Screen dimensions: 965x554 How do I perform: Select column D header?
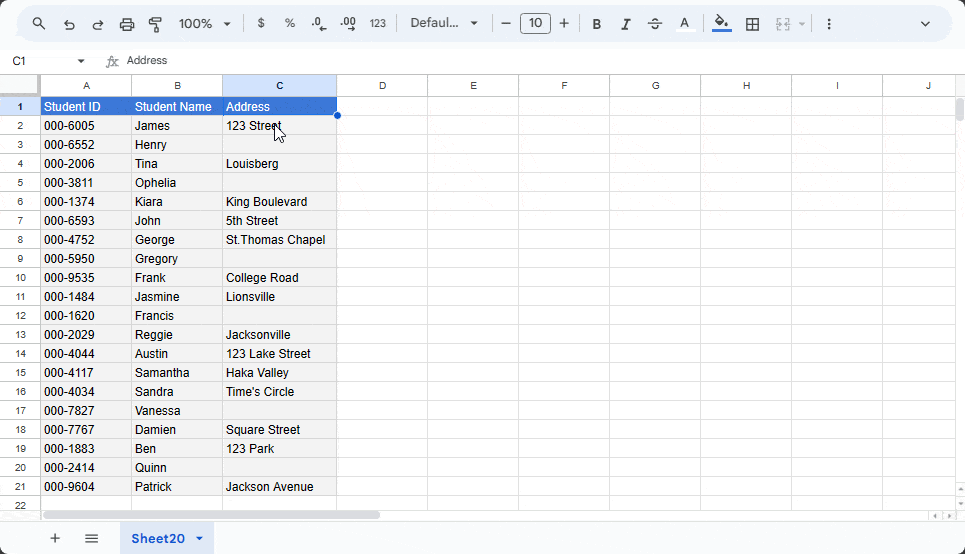pos(382,86)
